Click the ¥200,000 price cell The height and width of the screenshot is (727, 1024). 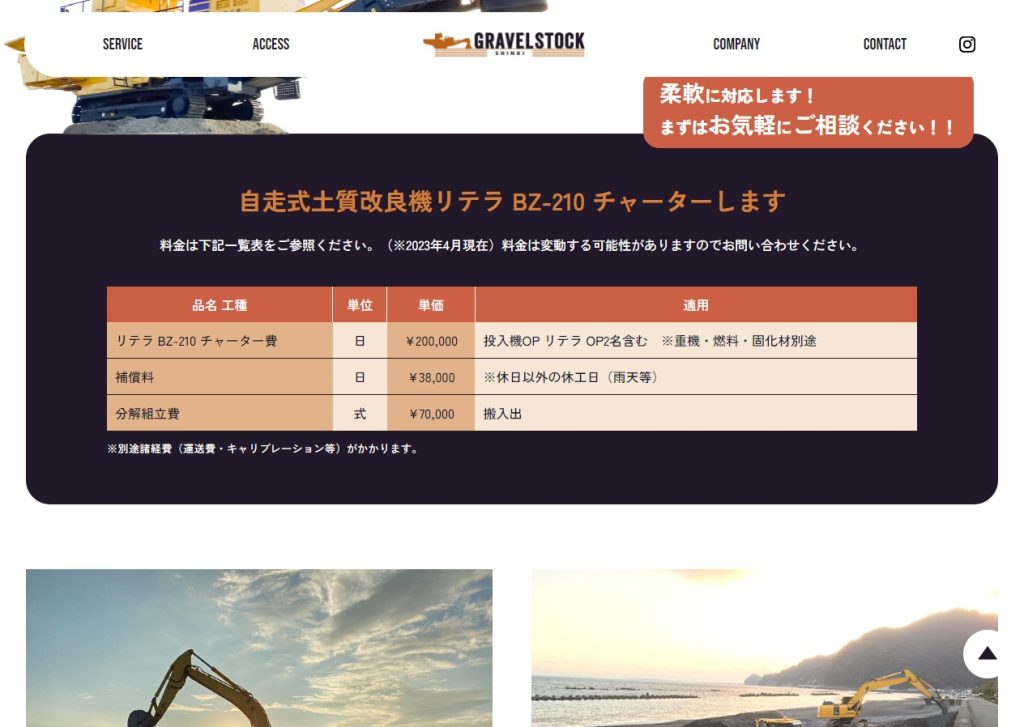click(x=431, y=341)
